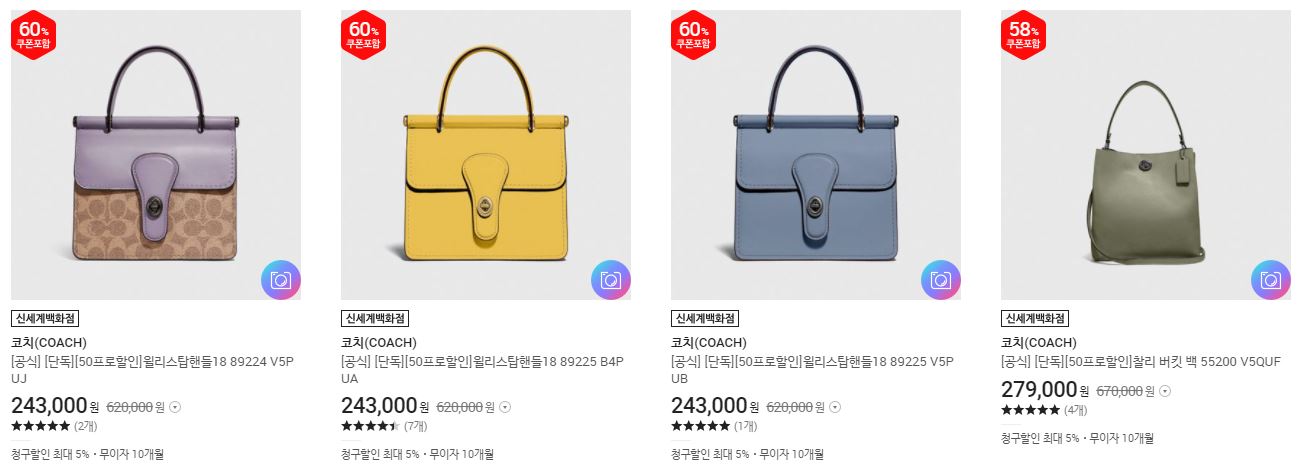Open yellow Willis top handle bag thumbnail

486,155
